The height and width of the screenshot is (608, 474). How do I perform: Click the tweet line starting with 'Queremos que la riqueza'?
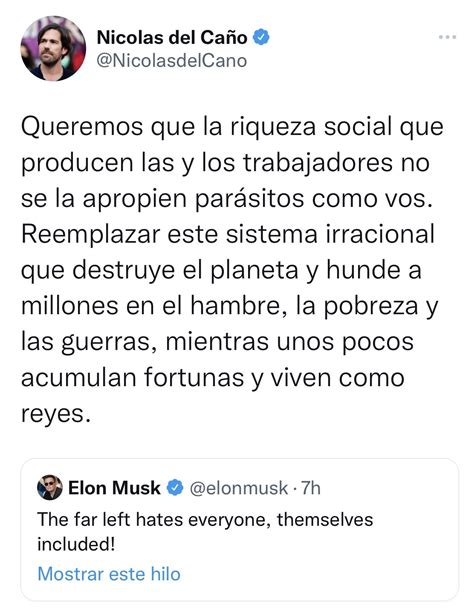coord(232,128)
